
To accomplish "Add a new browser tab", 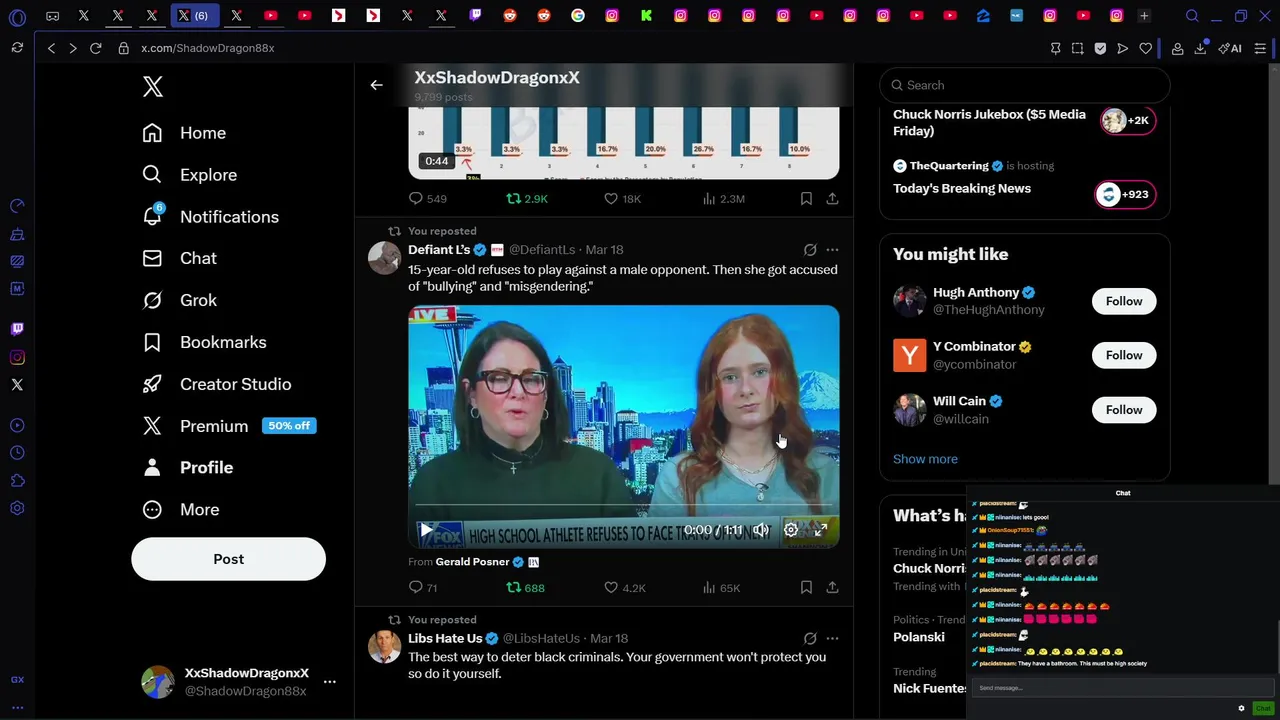I will pyautogui.click(x=1144, y=16).
